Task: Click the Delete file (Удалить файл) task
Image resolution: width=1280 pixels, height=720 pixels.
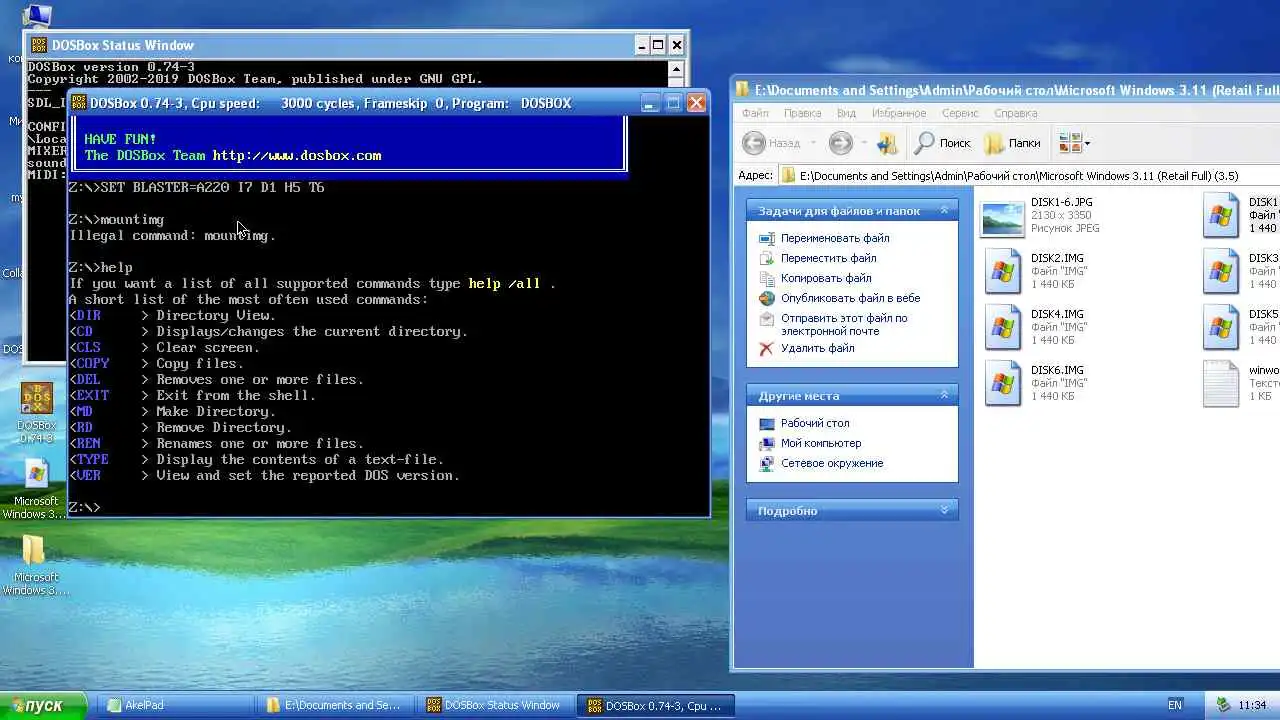Action: 817,348
